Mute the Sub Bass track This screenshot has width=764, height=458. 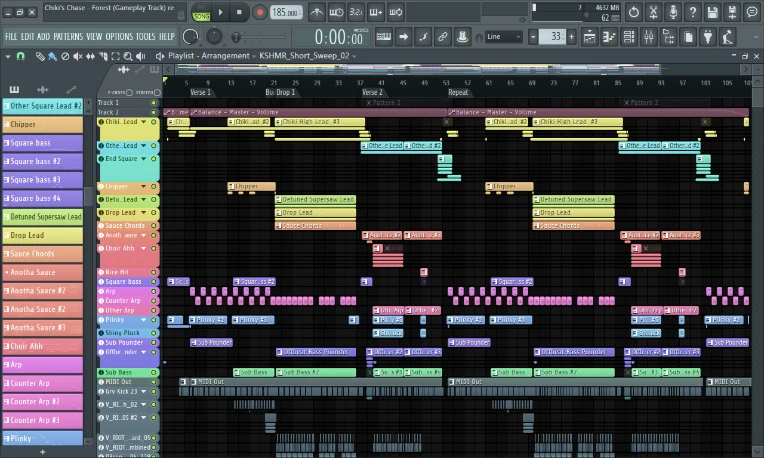153,373
